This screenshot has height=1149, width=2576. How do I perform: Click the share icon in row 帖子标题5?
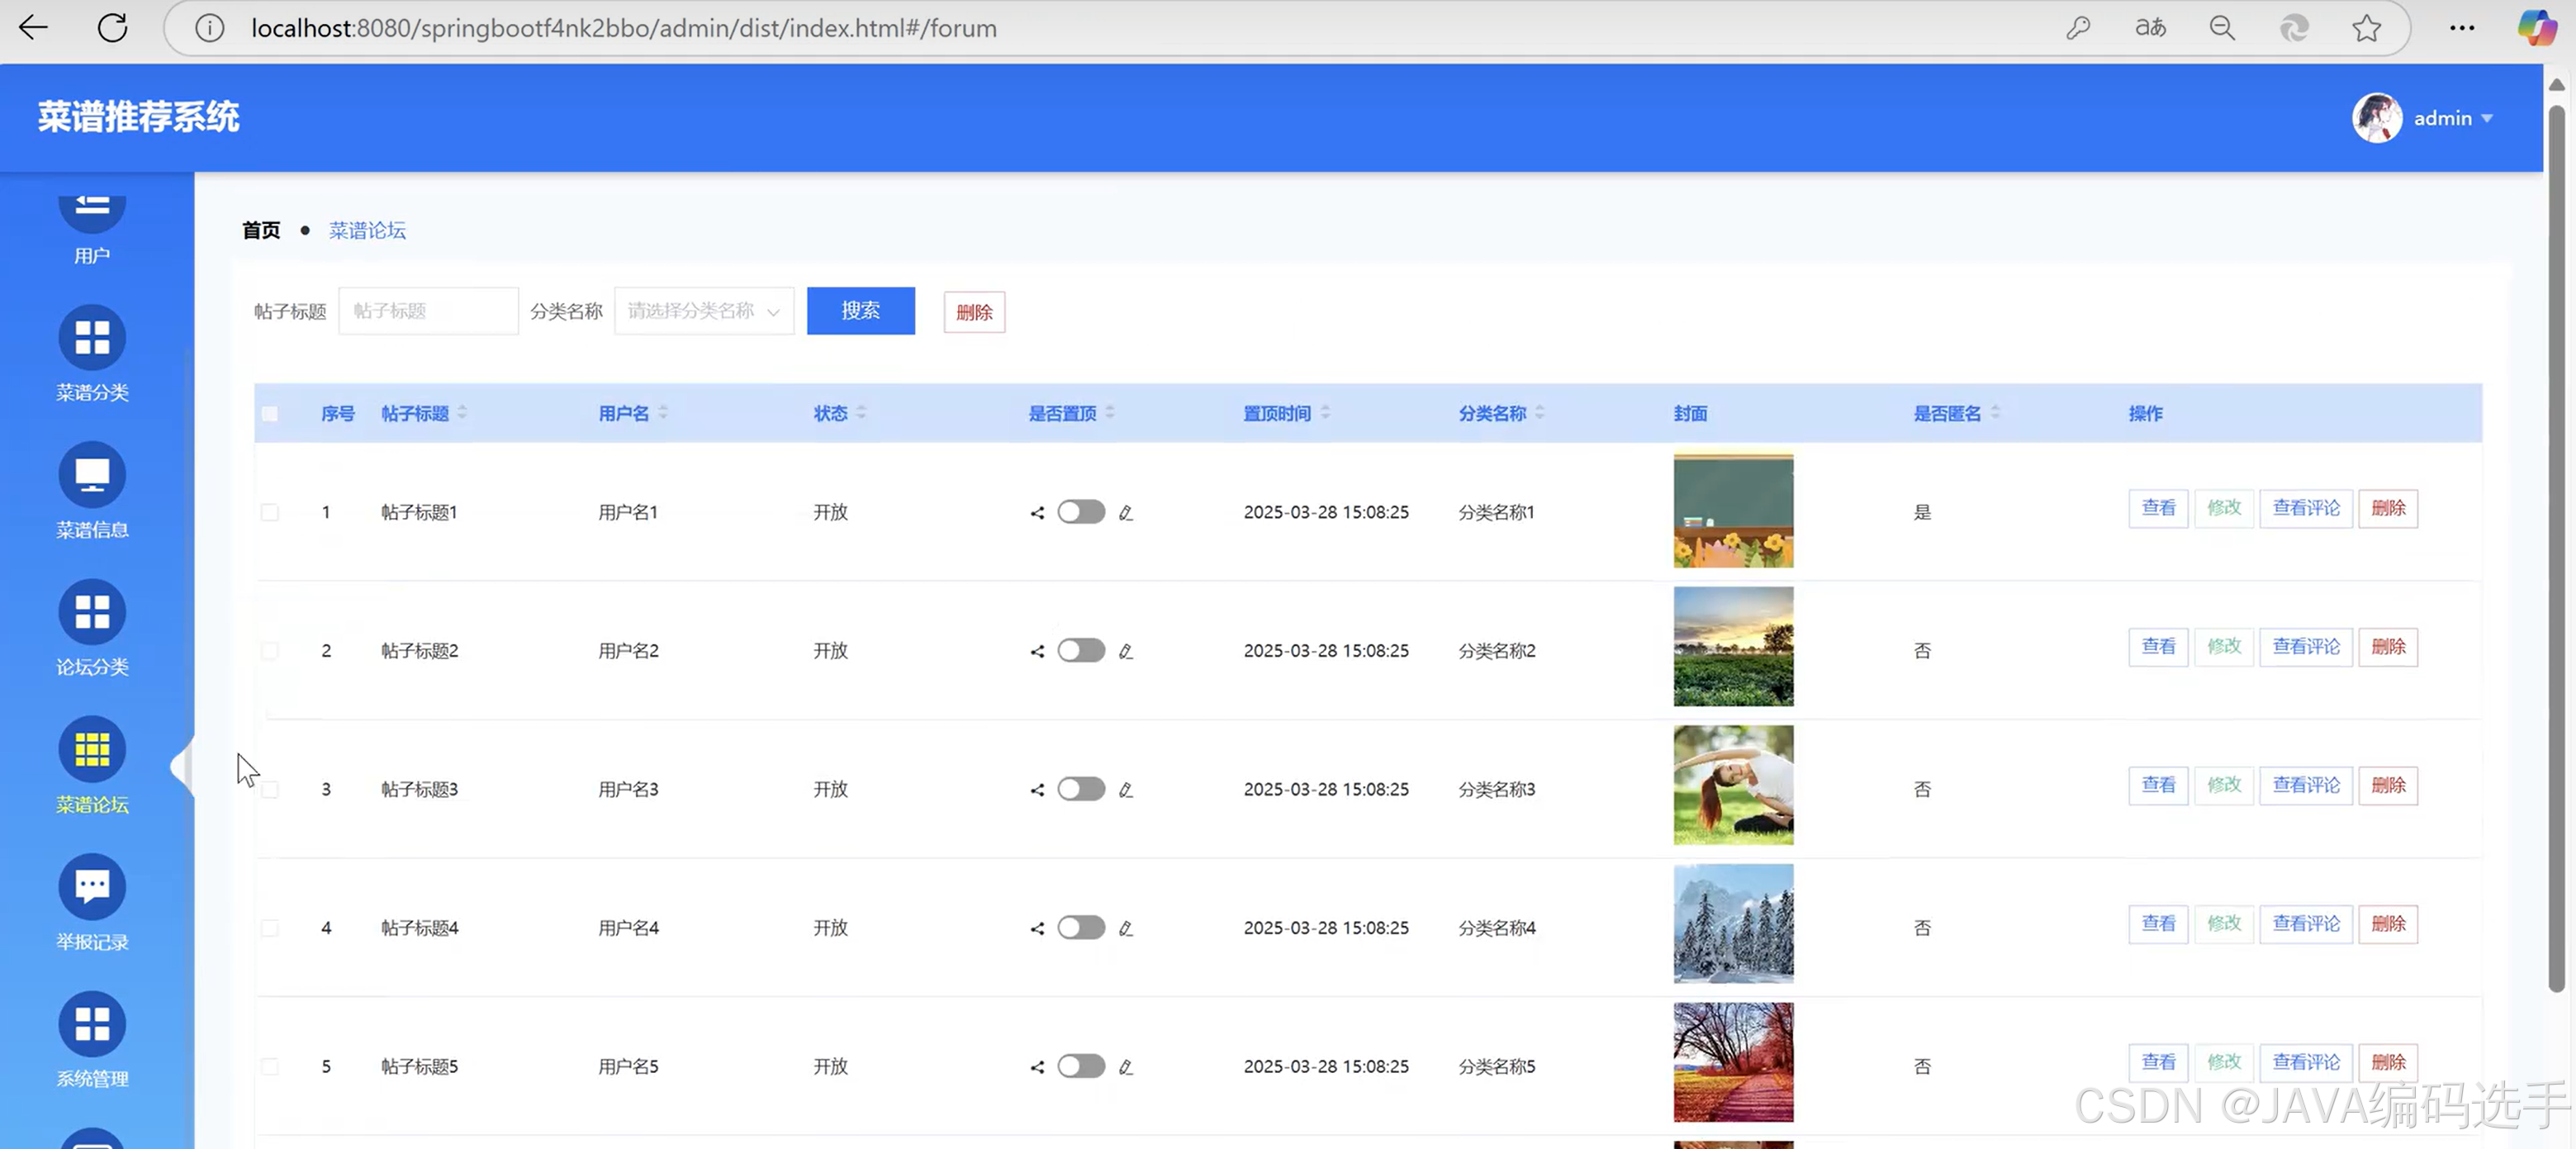[1037, 1067]
